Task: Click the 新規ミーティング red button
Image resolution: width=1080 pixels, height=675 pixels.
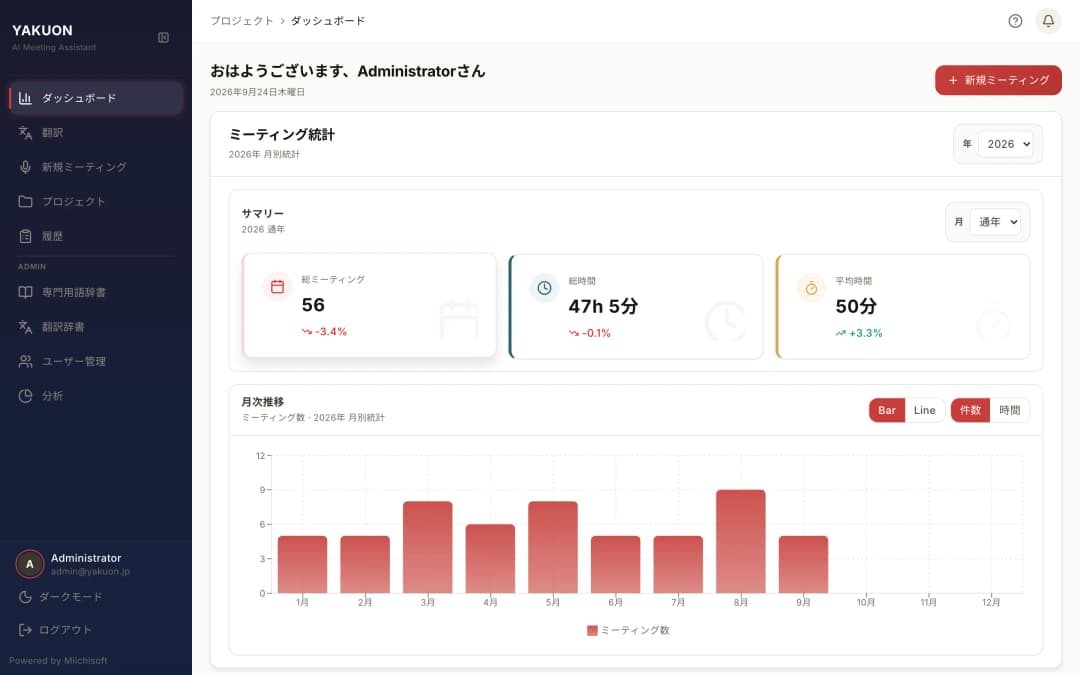Action: coord(998,80)
